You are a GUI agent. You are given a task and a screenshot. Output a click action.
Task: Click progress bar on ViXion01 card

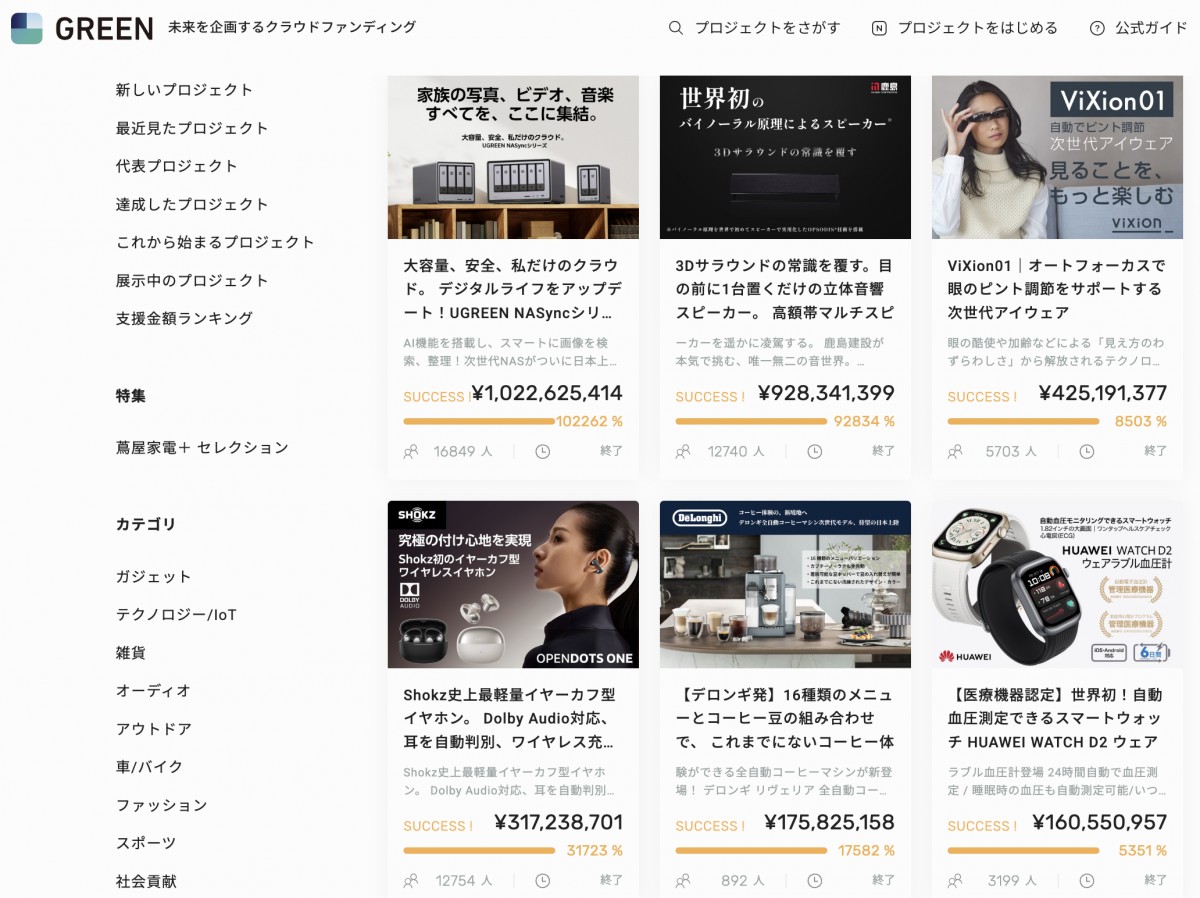[1023, 421]
